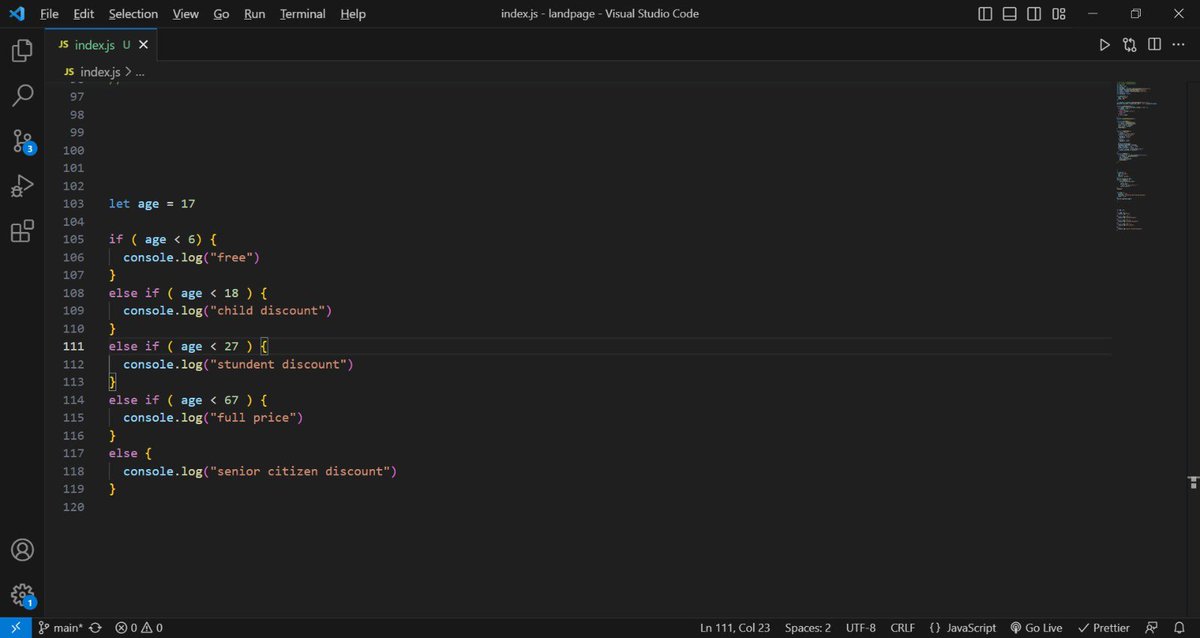
Task: Click the 'else {' on line 117
Action: (130, 453)
